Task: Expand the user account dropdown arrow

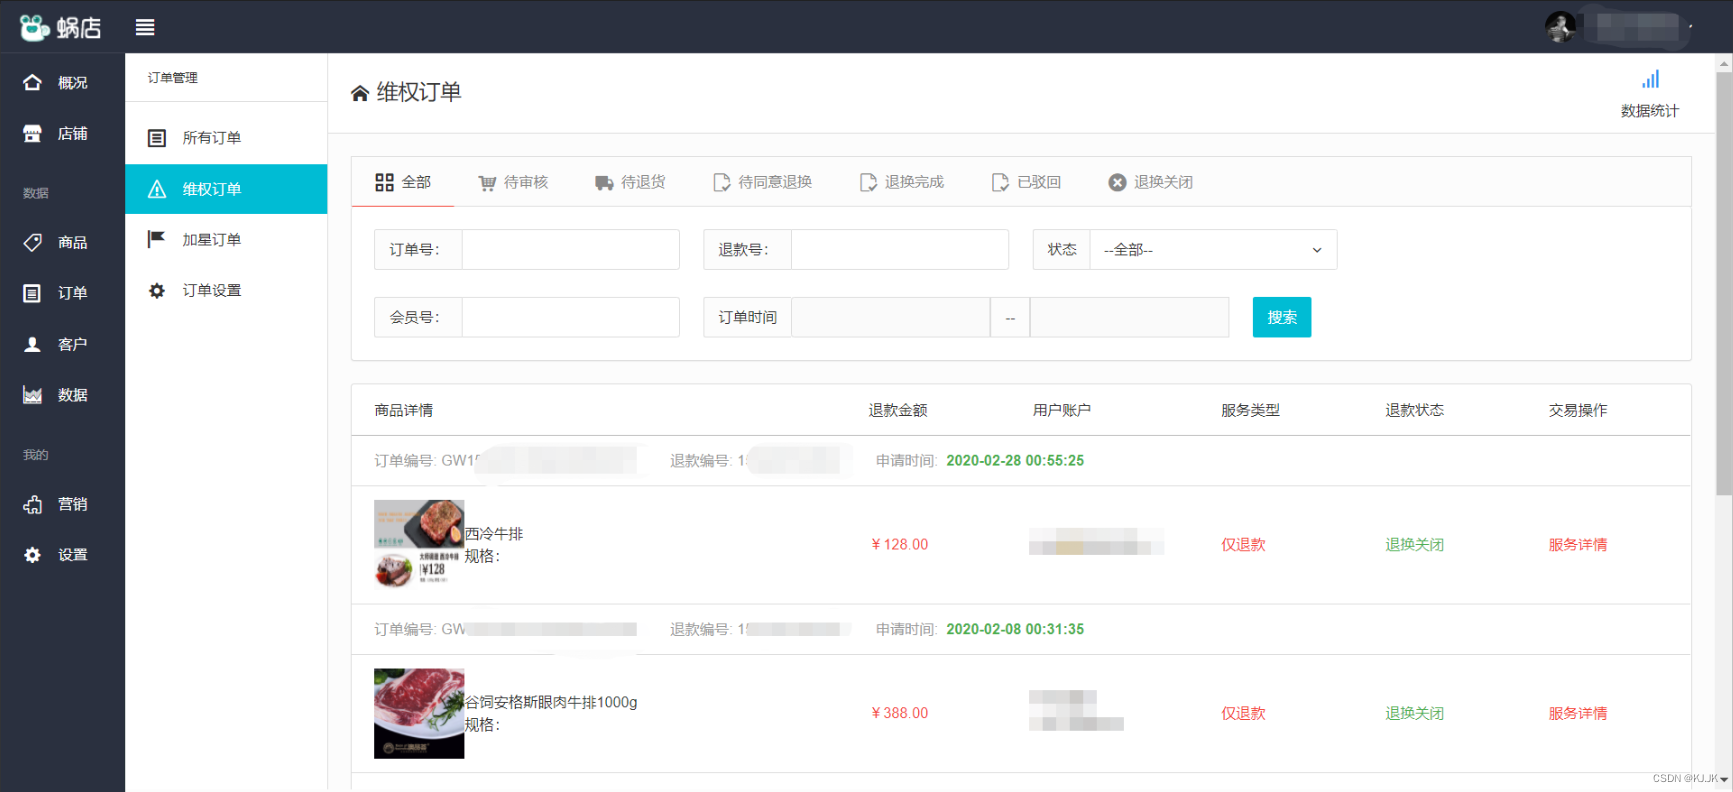Action: (x=1691, y=27)
